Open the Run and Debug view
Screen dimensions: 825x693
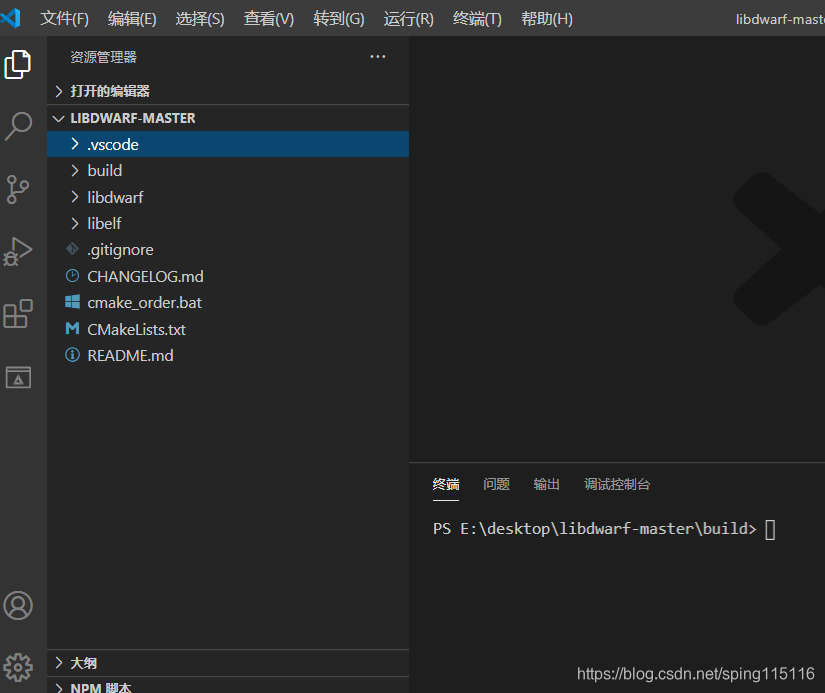[x=17, y=251]
